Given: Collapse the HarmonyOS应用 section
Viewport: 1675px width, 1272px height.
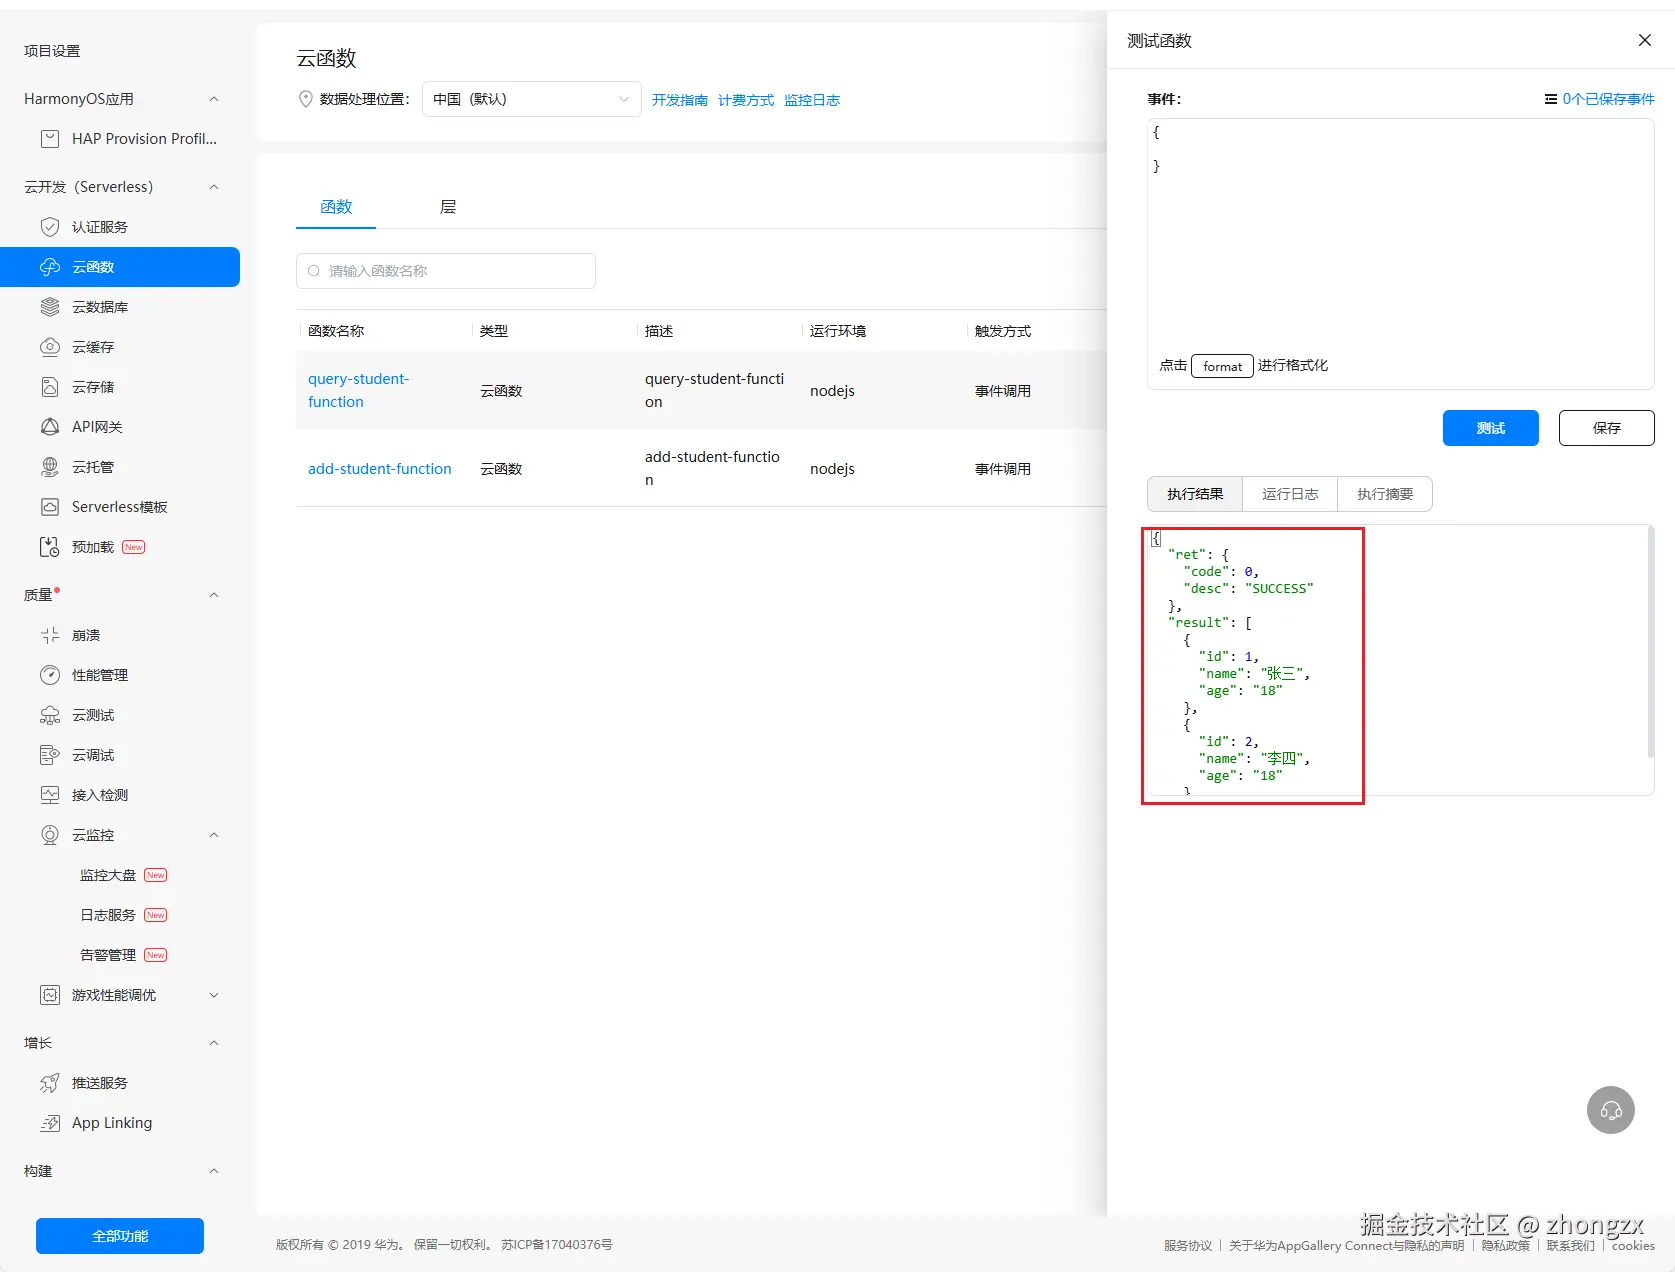Looking at the screenshot, I should click(x=214, y=99).
